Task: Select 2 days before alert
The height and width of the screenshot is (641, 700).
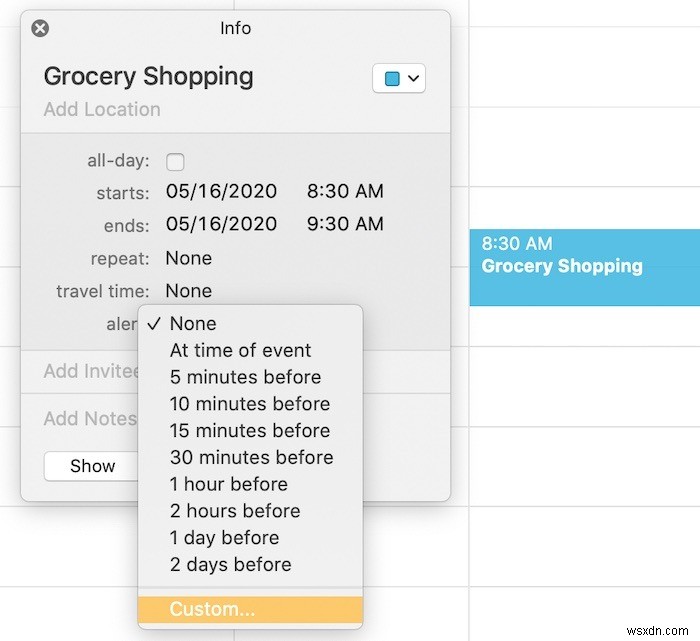Action: (229, 564)
